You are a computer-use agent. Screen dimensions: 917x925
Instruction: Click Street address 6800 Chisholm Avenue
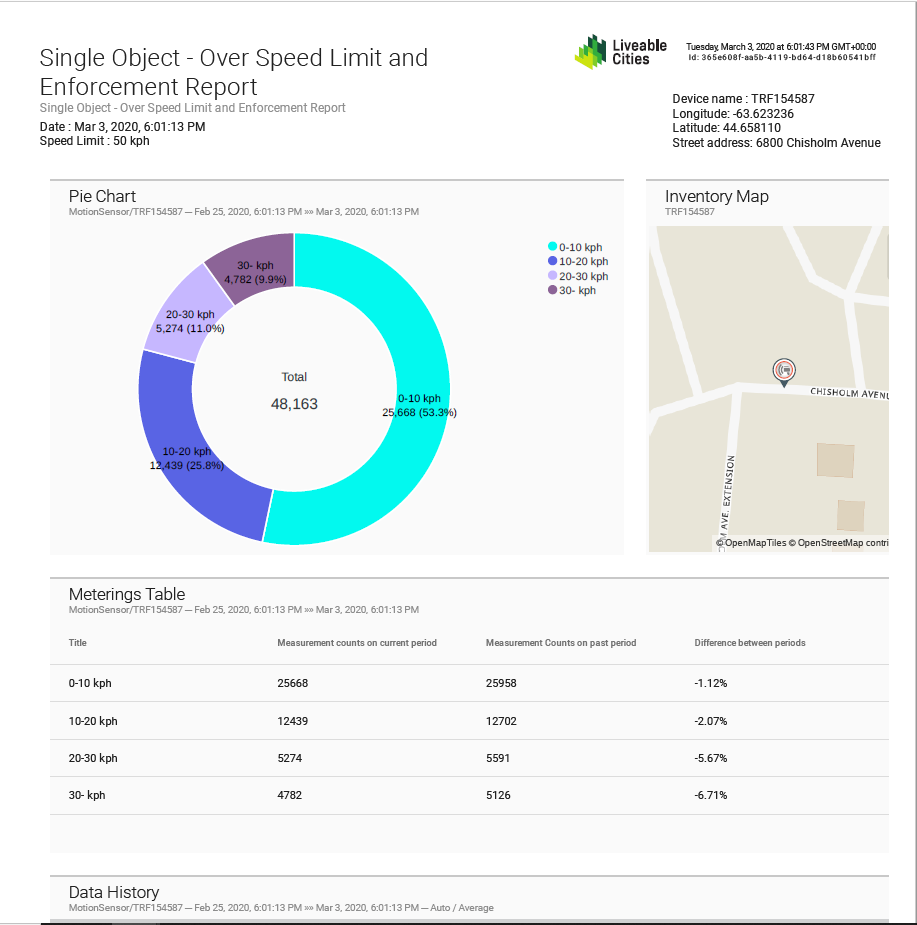[776, 143]
